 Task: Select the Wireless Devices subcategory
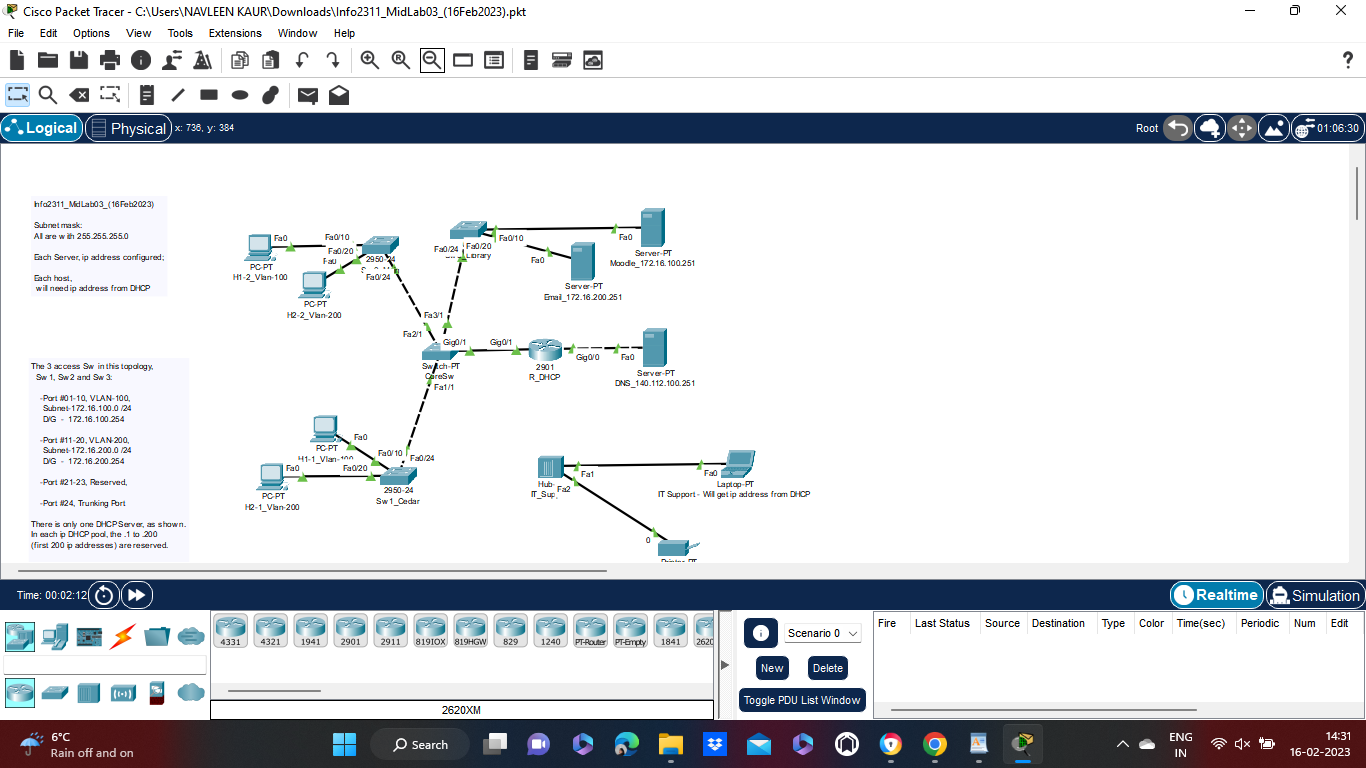click(121, 692)
